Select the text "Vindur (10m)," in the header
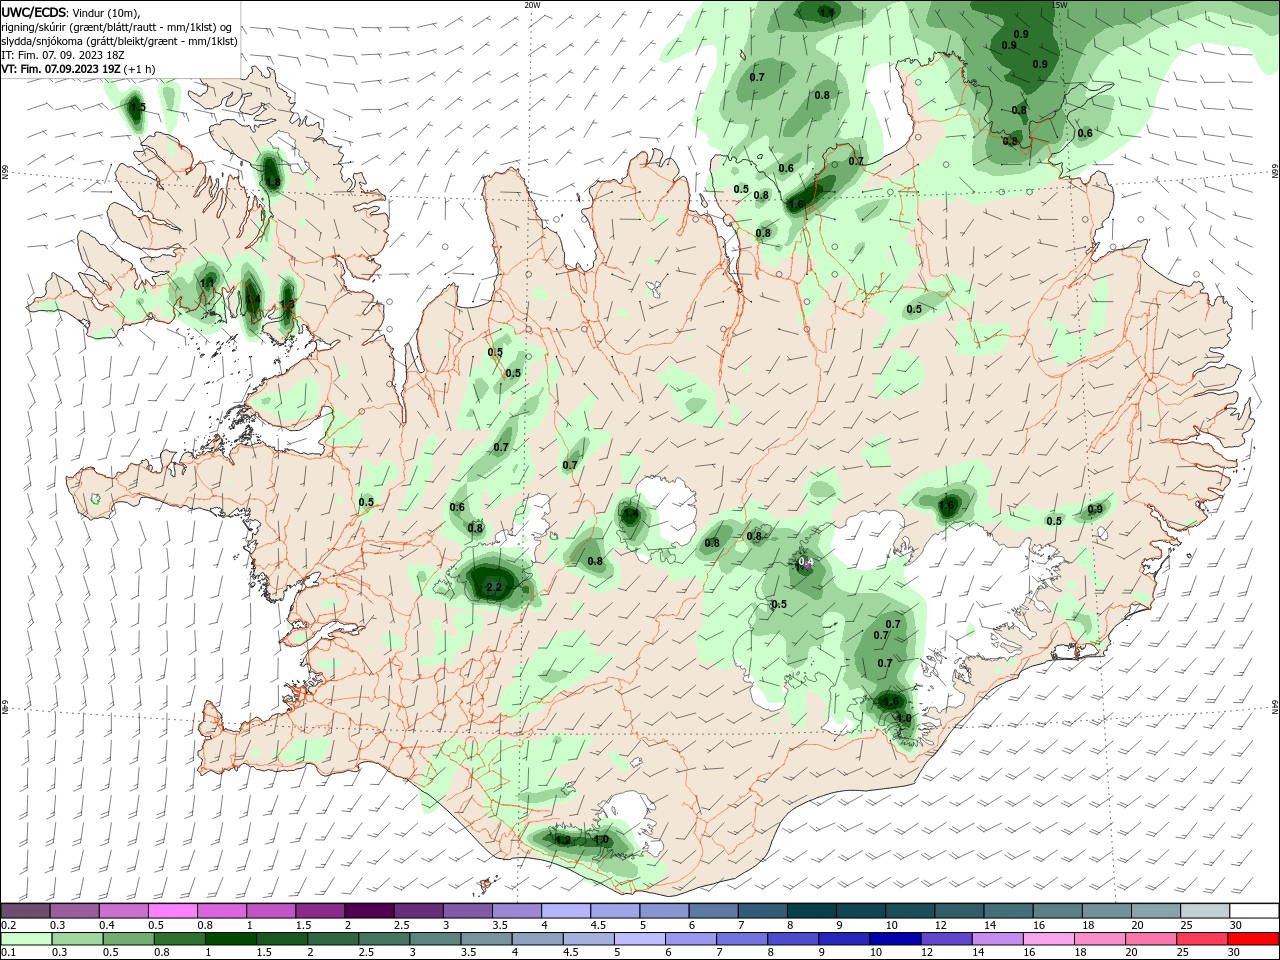Image resolution: width=1280 pixels, height=960 pixels. (106, 12)
